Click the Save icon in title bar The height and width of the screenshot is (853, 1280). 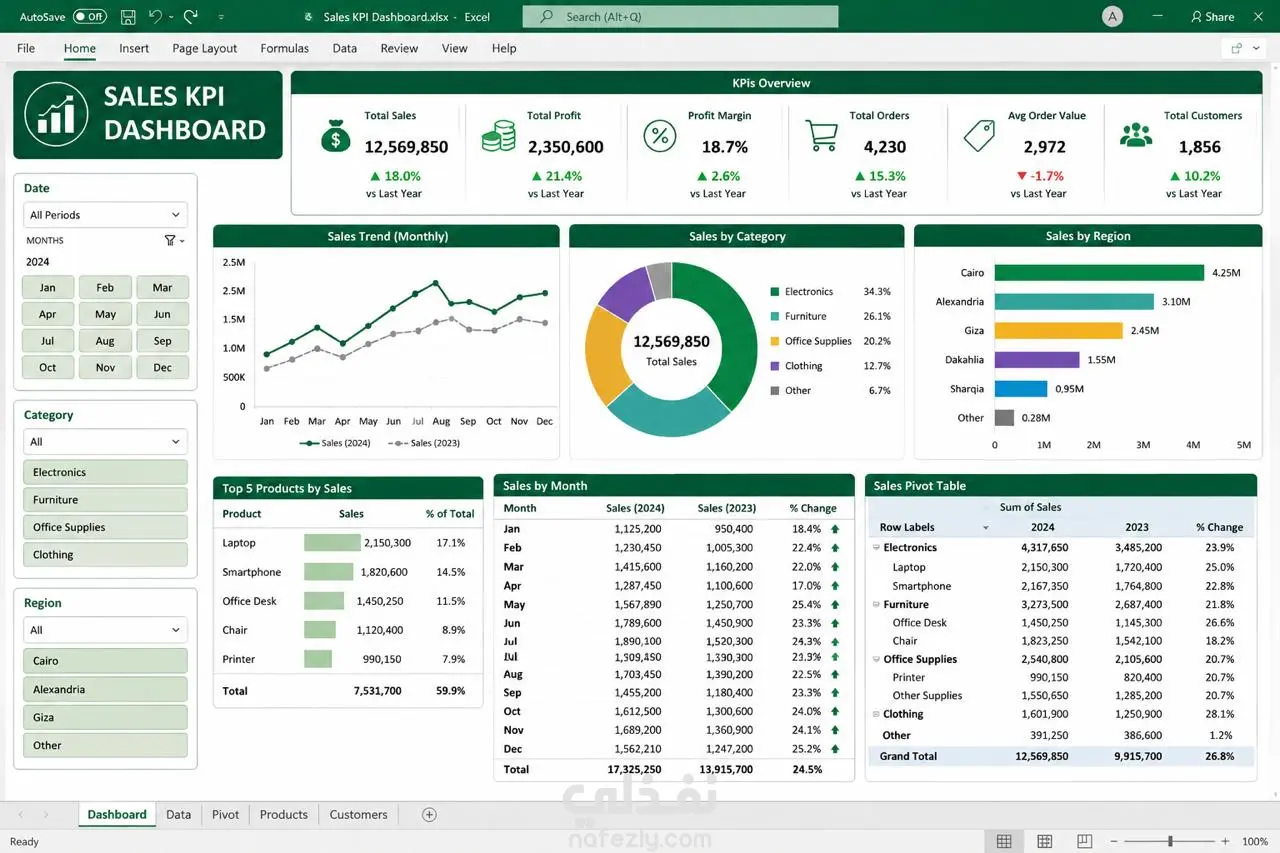pyautogui.click(x=127, y=17)
